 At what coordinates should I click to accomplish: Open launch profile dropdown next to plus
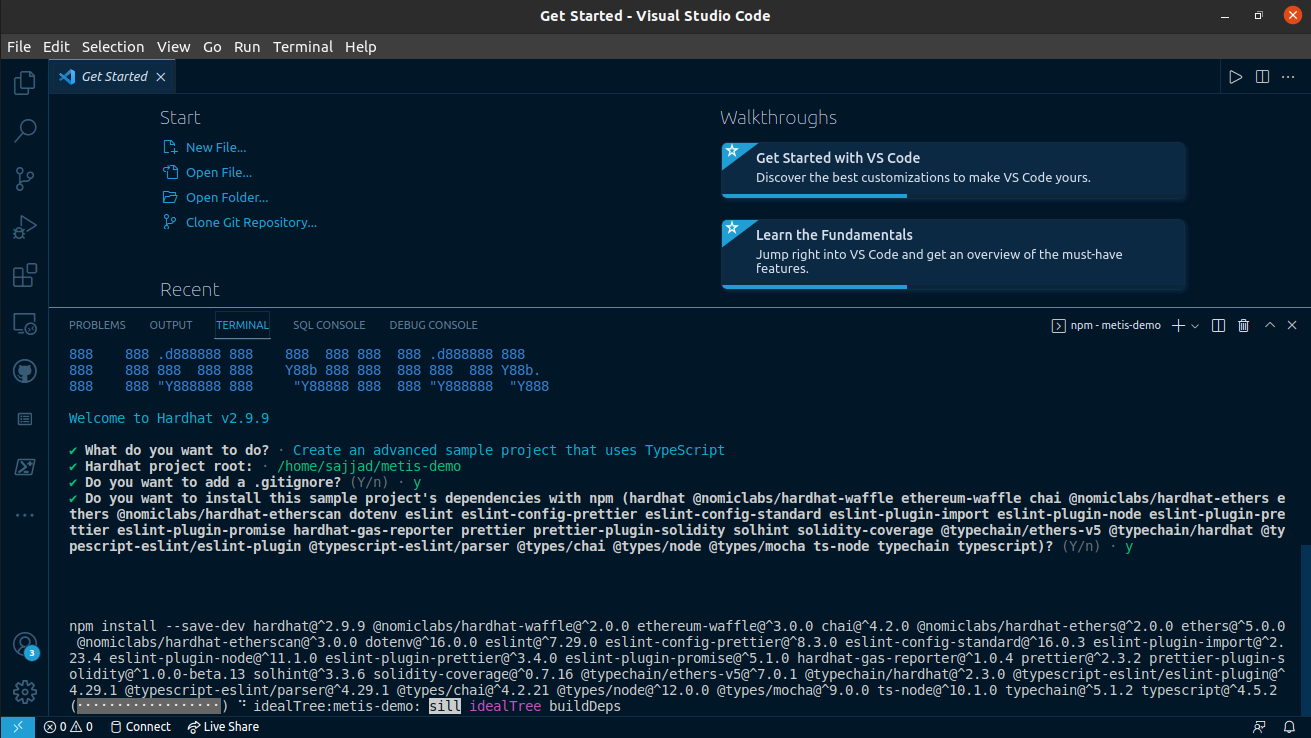point(1195,325)
